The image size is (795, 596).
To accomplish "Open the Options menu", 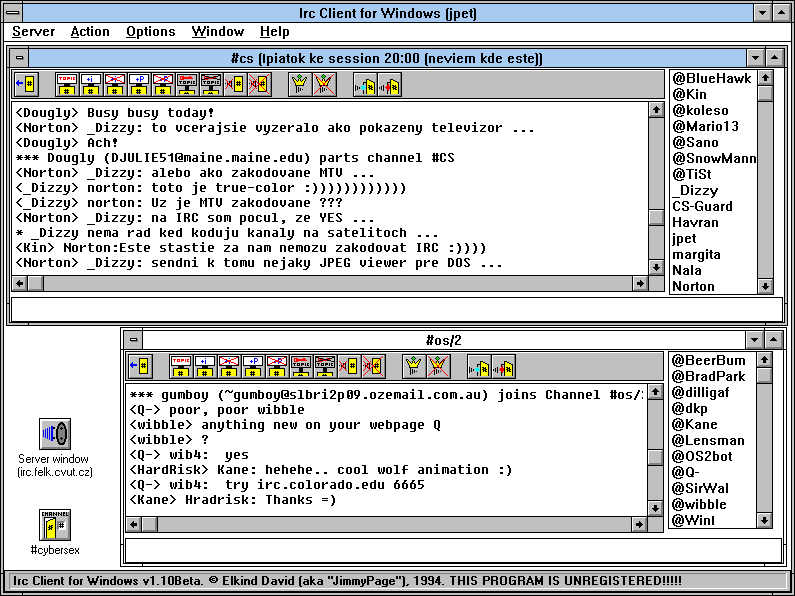I will 150,32.
